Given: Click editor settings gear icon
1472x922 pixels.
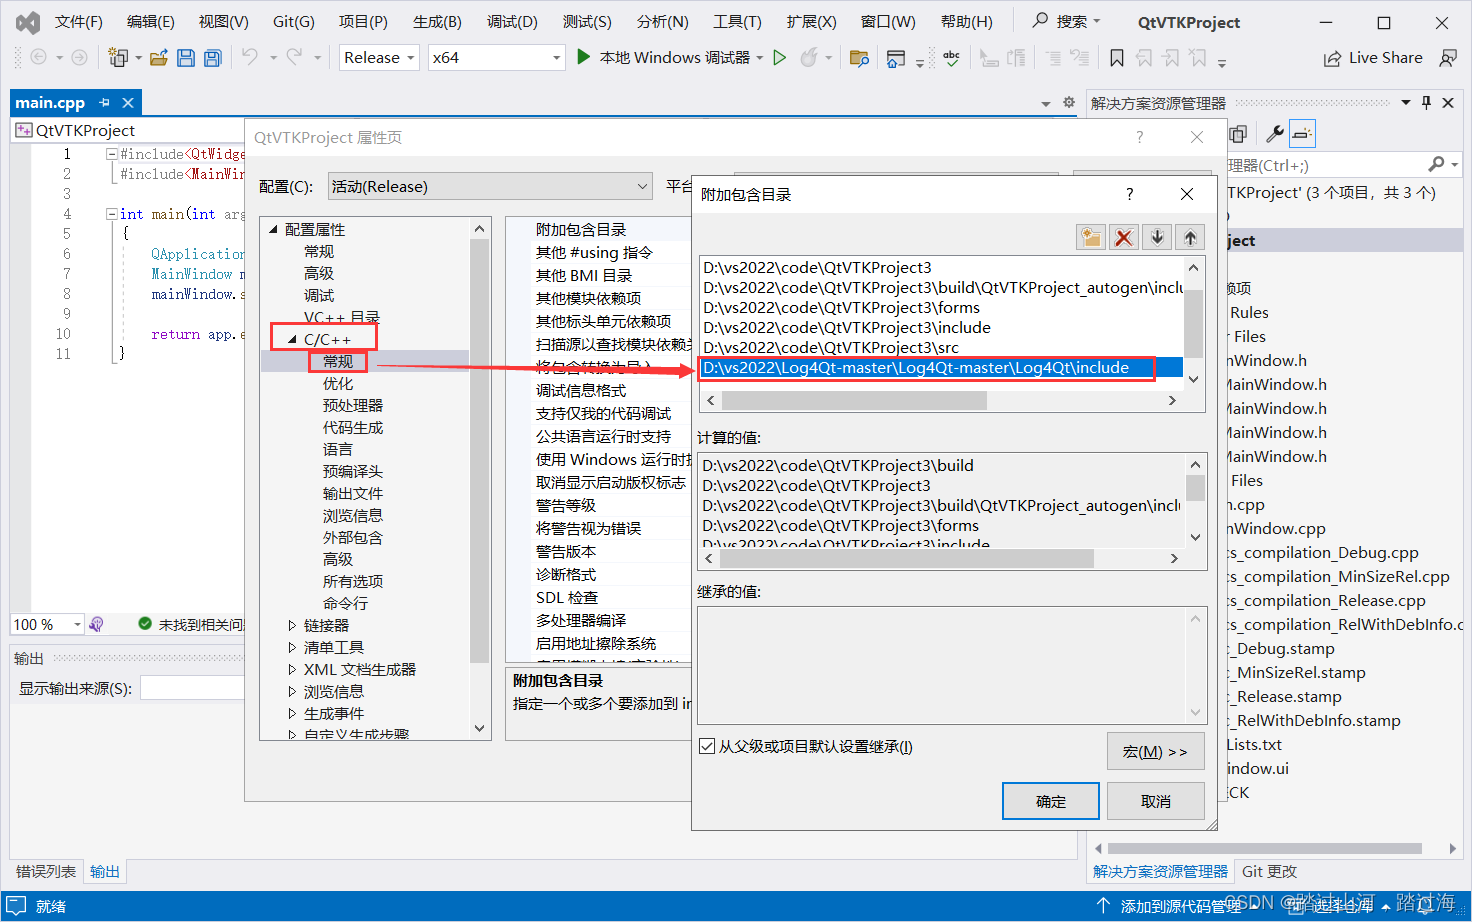Looking at the screenshot, I should click(x=1068, y=102).
